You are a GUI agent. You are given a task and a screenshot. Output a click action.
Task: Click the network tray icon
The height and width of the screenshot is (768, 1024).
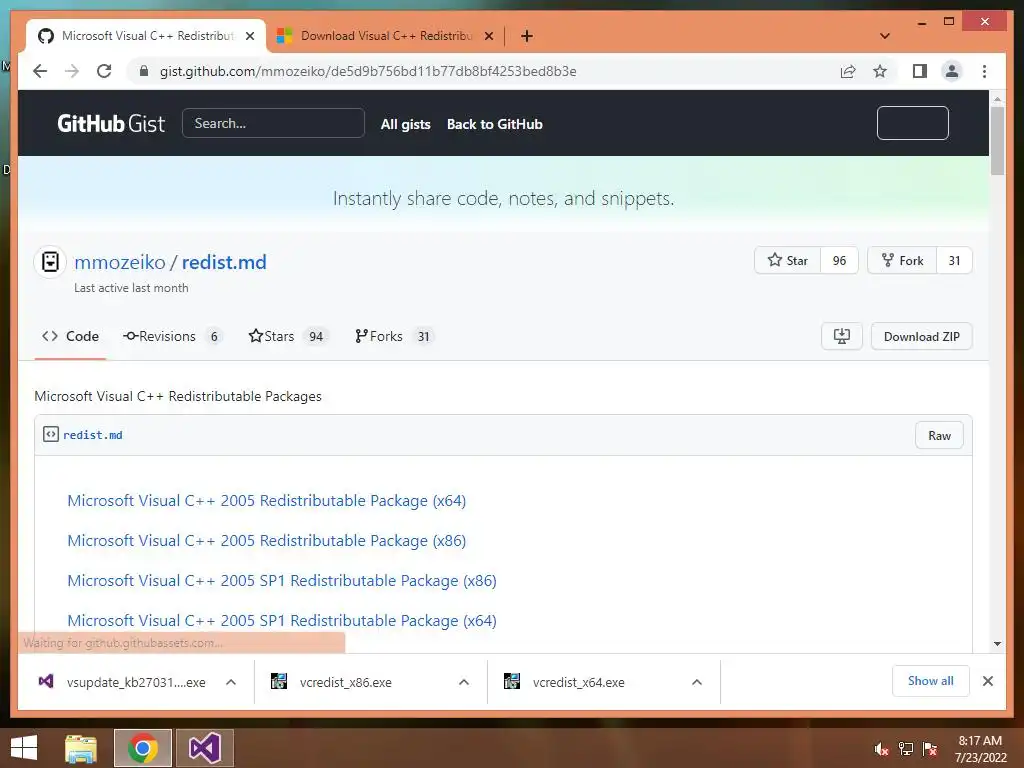coord(906,749)
